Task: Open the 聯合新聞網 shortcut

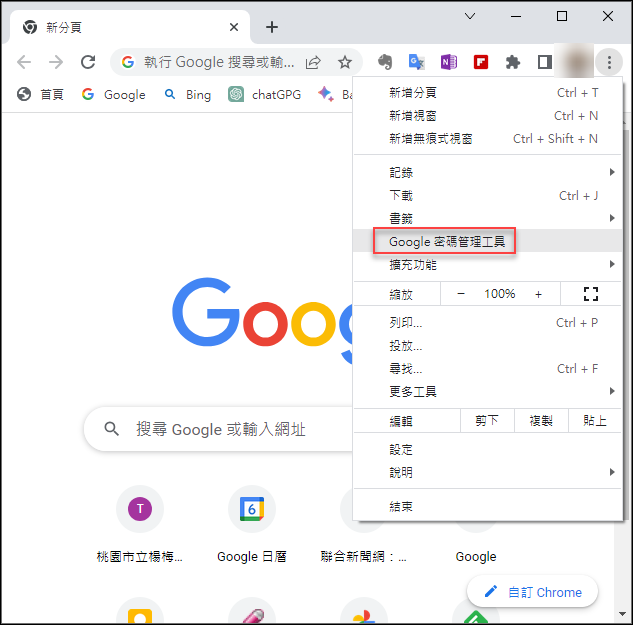Action: [363, 556]
